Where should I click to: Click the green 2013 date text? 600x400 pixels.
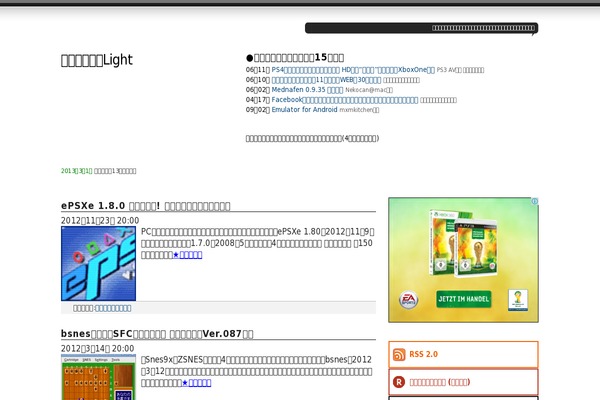(77, 171)
